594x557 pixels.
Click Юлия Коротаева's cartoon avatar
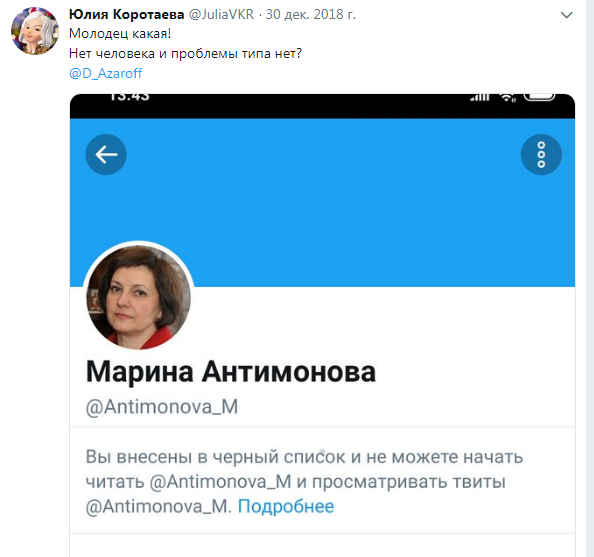point(35,31)
